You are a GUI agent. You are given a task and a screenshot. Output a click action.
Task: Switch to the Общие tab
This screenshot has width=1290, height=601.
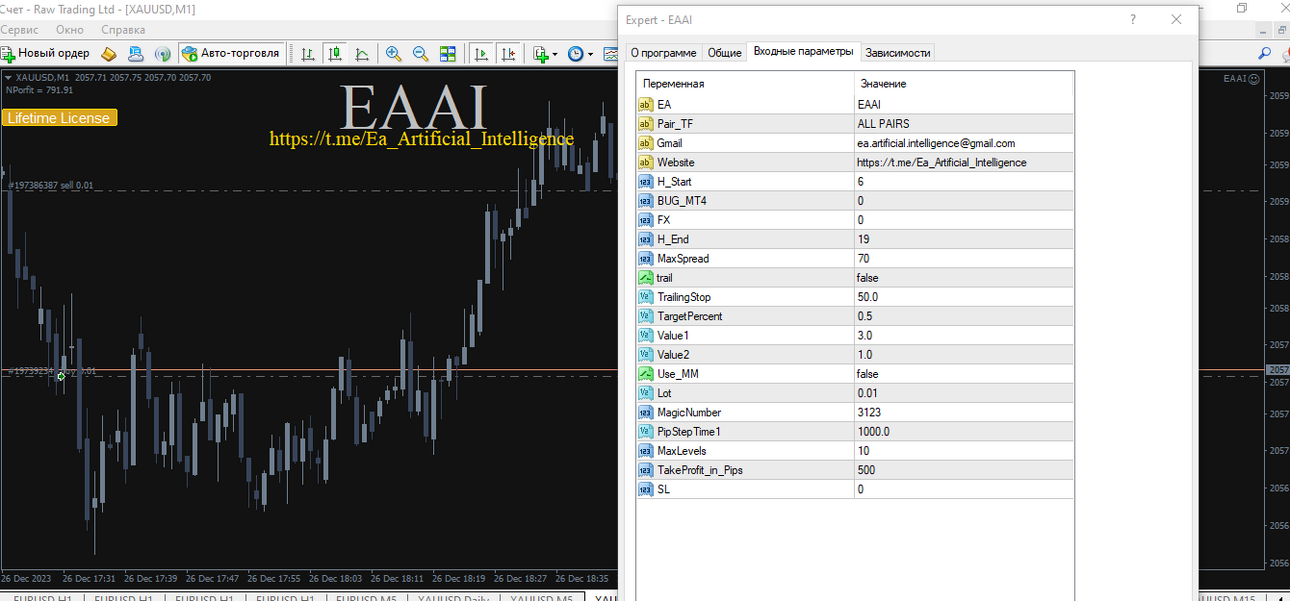[724, 53]
